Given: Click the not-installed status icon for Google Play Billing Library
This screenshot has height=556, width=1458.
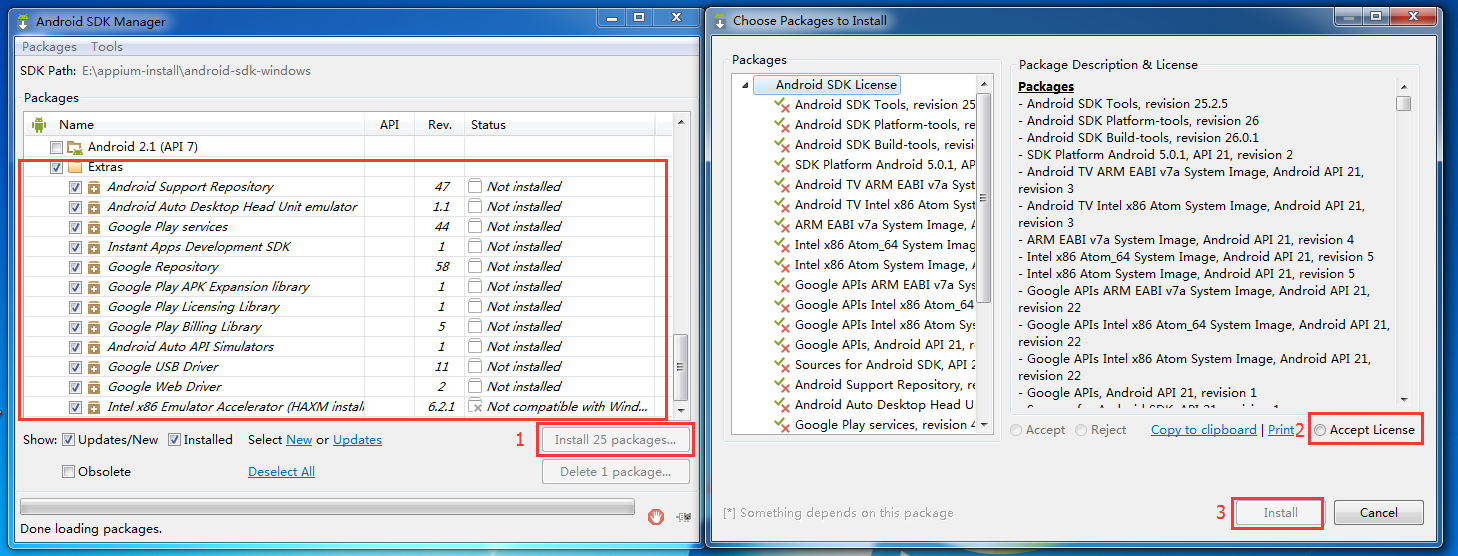Looking at the screenshot, I should point(475,326).
